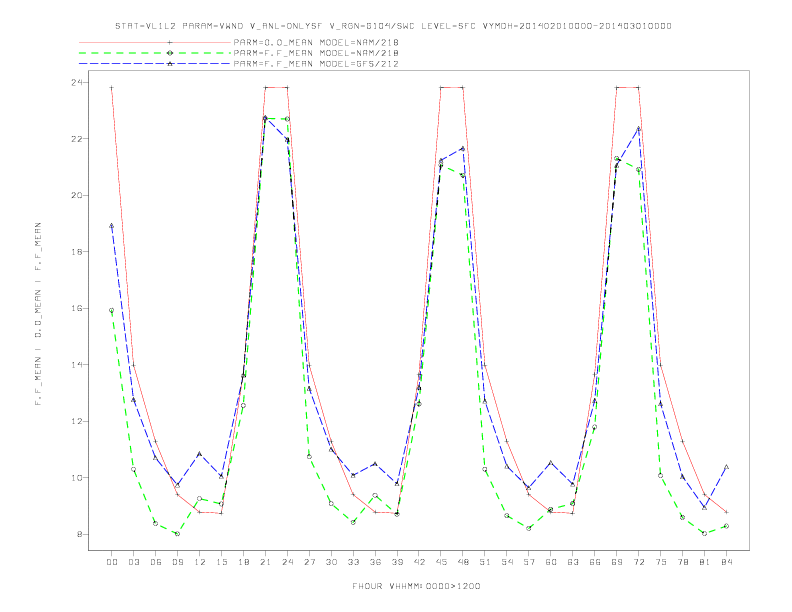
Task: Click y-axis tick label 14
Action: (78, 365)
